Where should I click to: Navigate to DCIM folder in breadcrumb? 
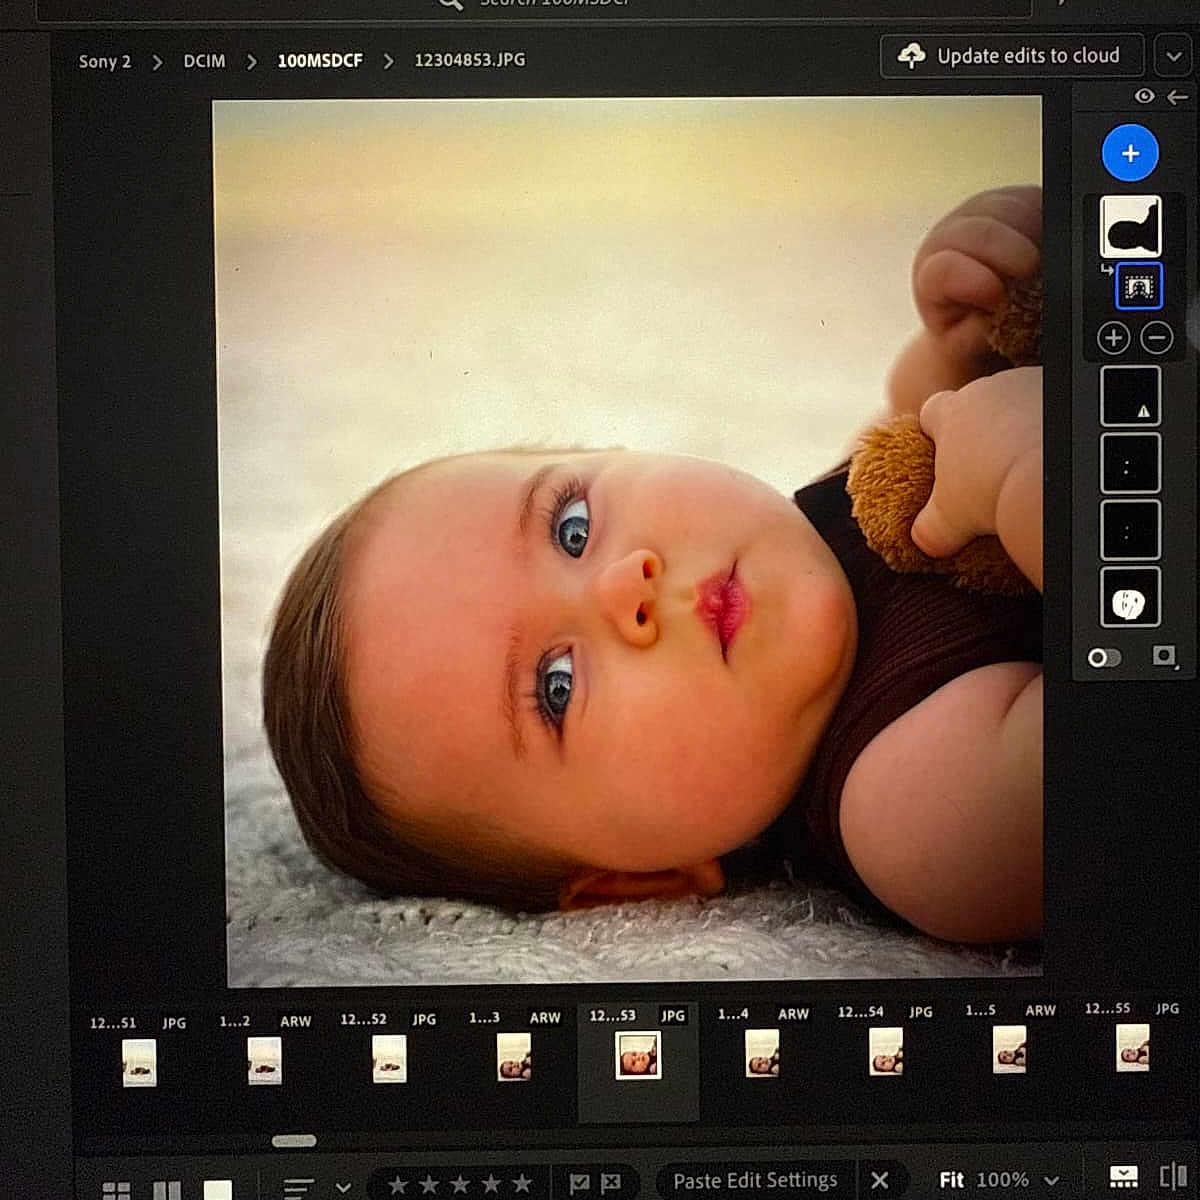pyautogui.click(x=204, y=61)
